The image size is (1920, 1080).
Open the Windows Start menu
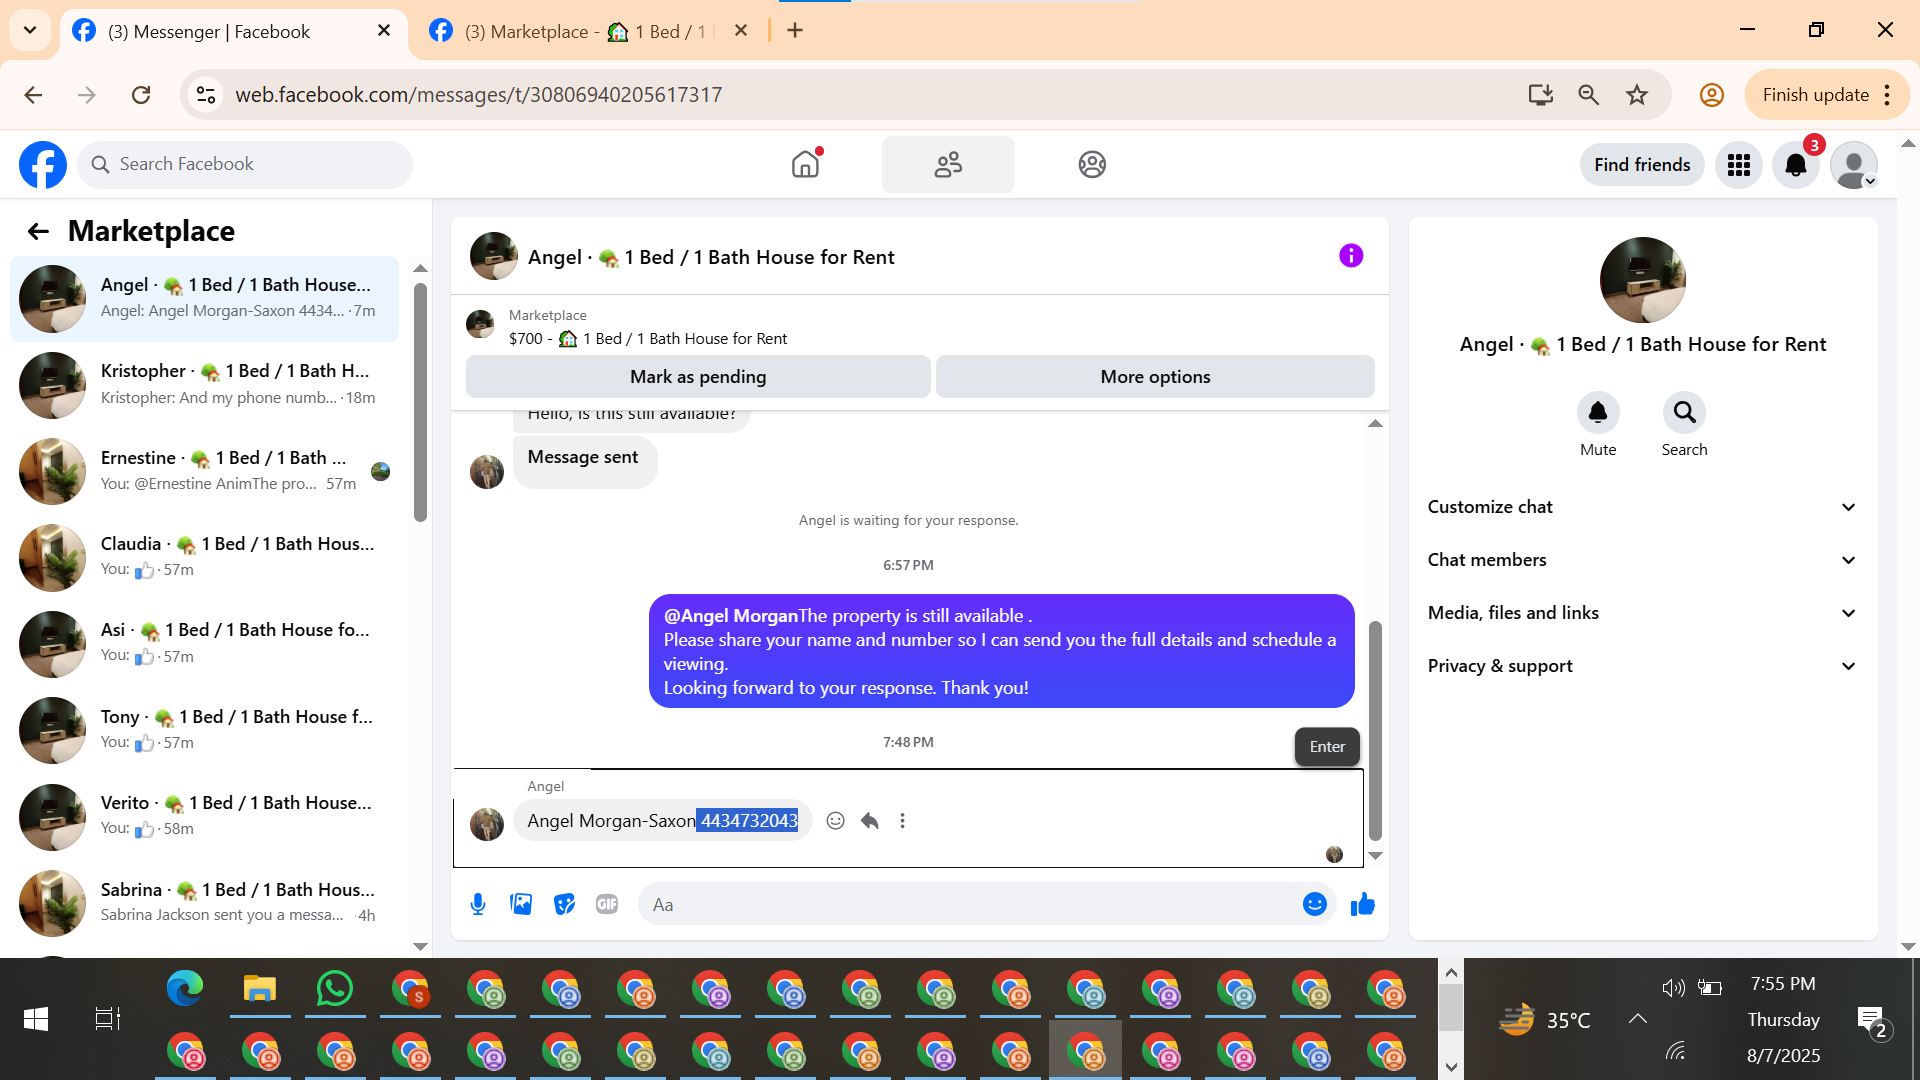tap(36, 1019)
